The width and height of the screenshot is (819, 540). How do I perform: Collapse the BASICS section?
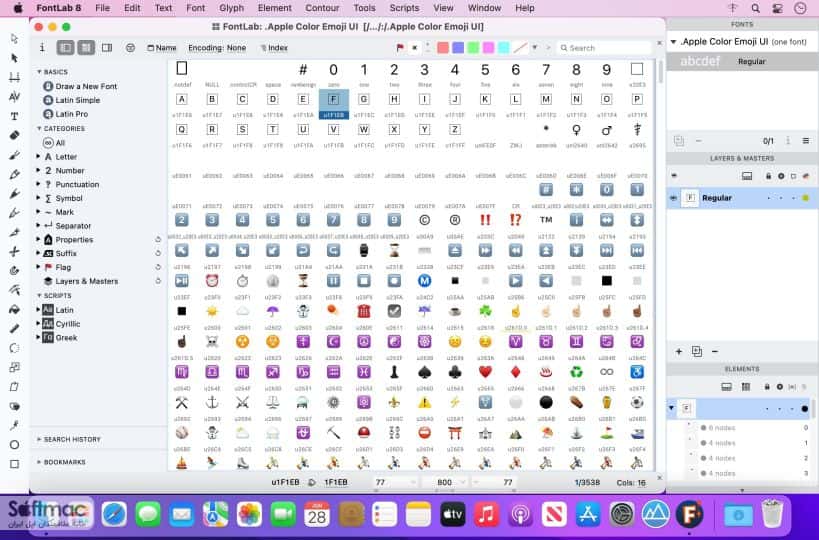[39, 72]
